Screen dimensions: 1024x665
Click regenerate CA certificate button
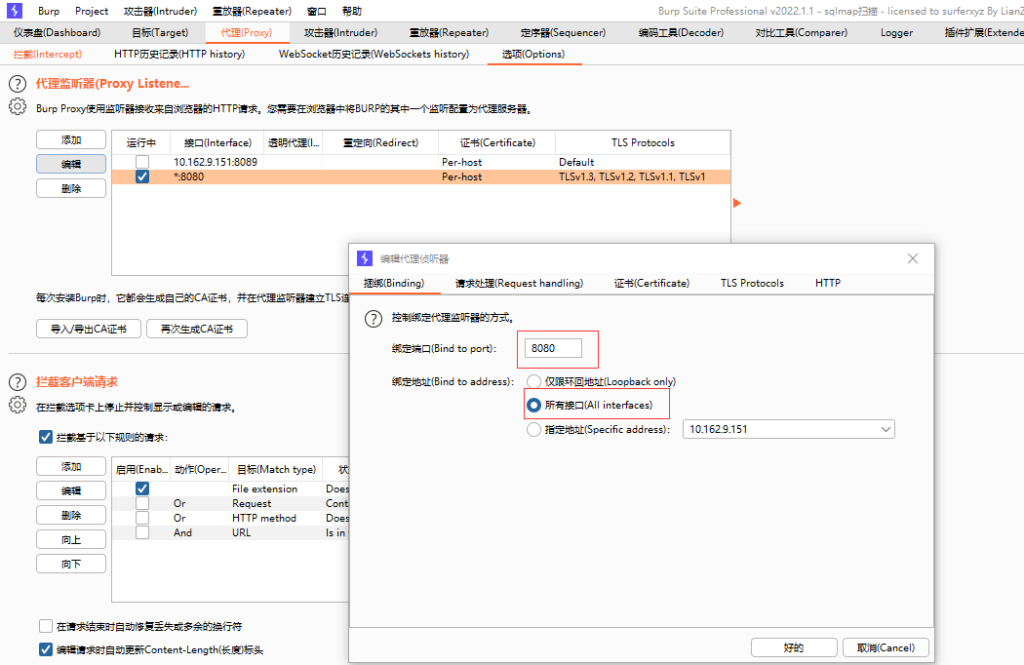pos(197,329)
